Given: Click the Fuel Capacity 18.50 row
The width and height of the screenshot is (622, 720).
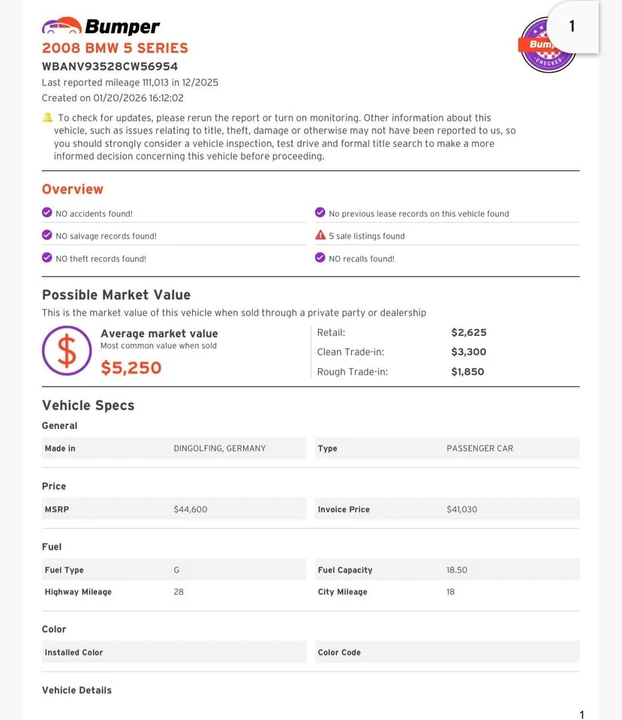Looking at the screenshot, I should point(447,569).
